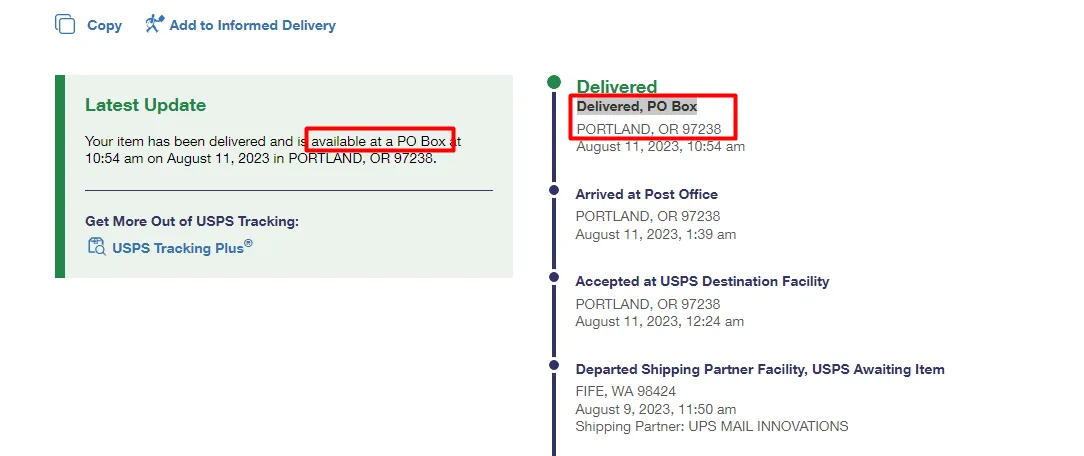Click the Copy icon

tap(65, 24)
